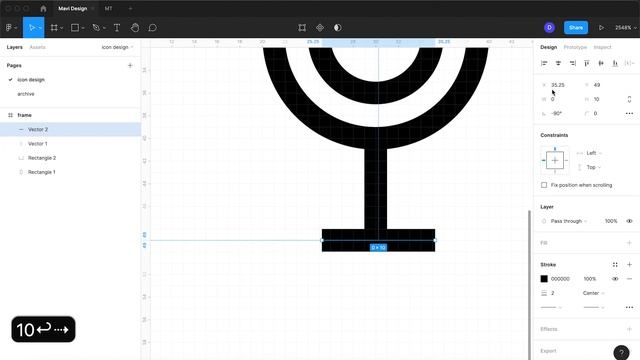The width and height of the screenshot is (640, 360).
Task: Click the Share button
Action: (576, 27)
